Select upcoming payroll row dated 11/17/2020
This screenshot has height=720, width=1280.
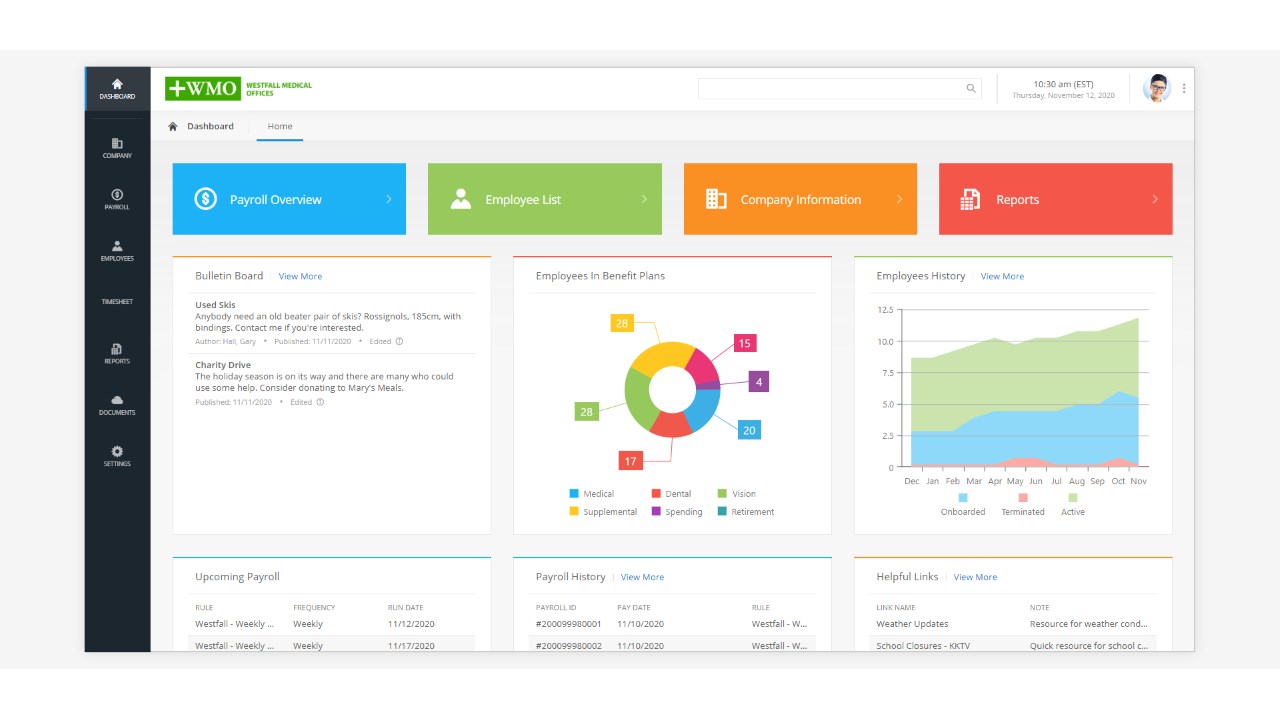click(x=332, y=644)
